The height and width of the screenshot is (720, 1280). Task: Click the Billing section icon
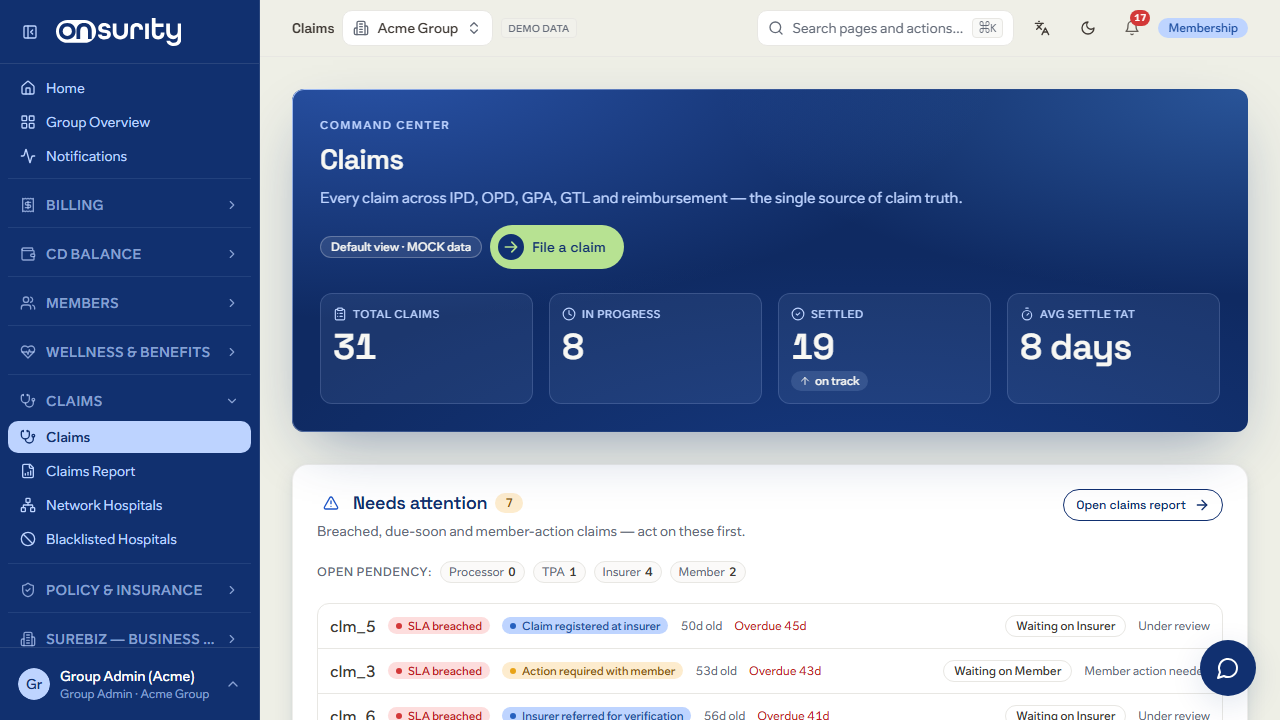(28, 205)
